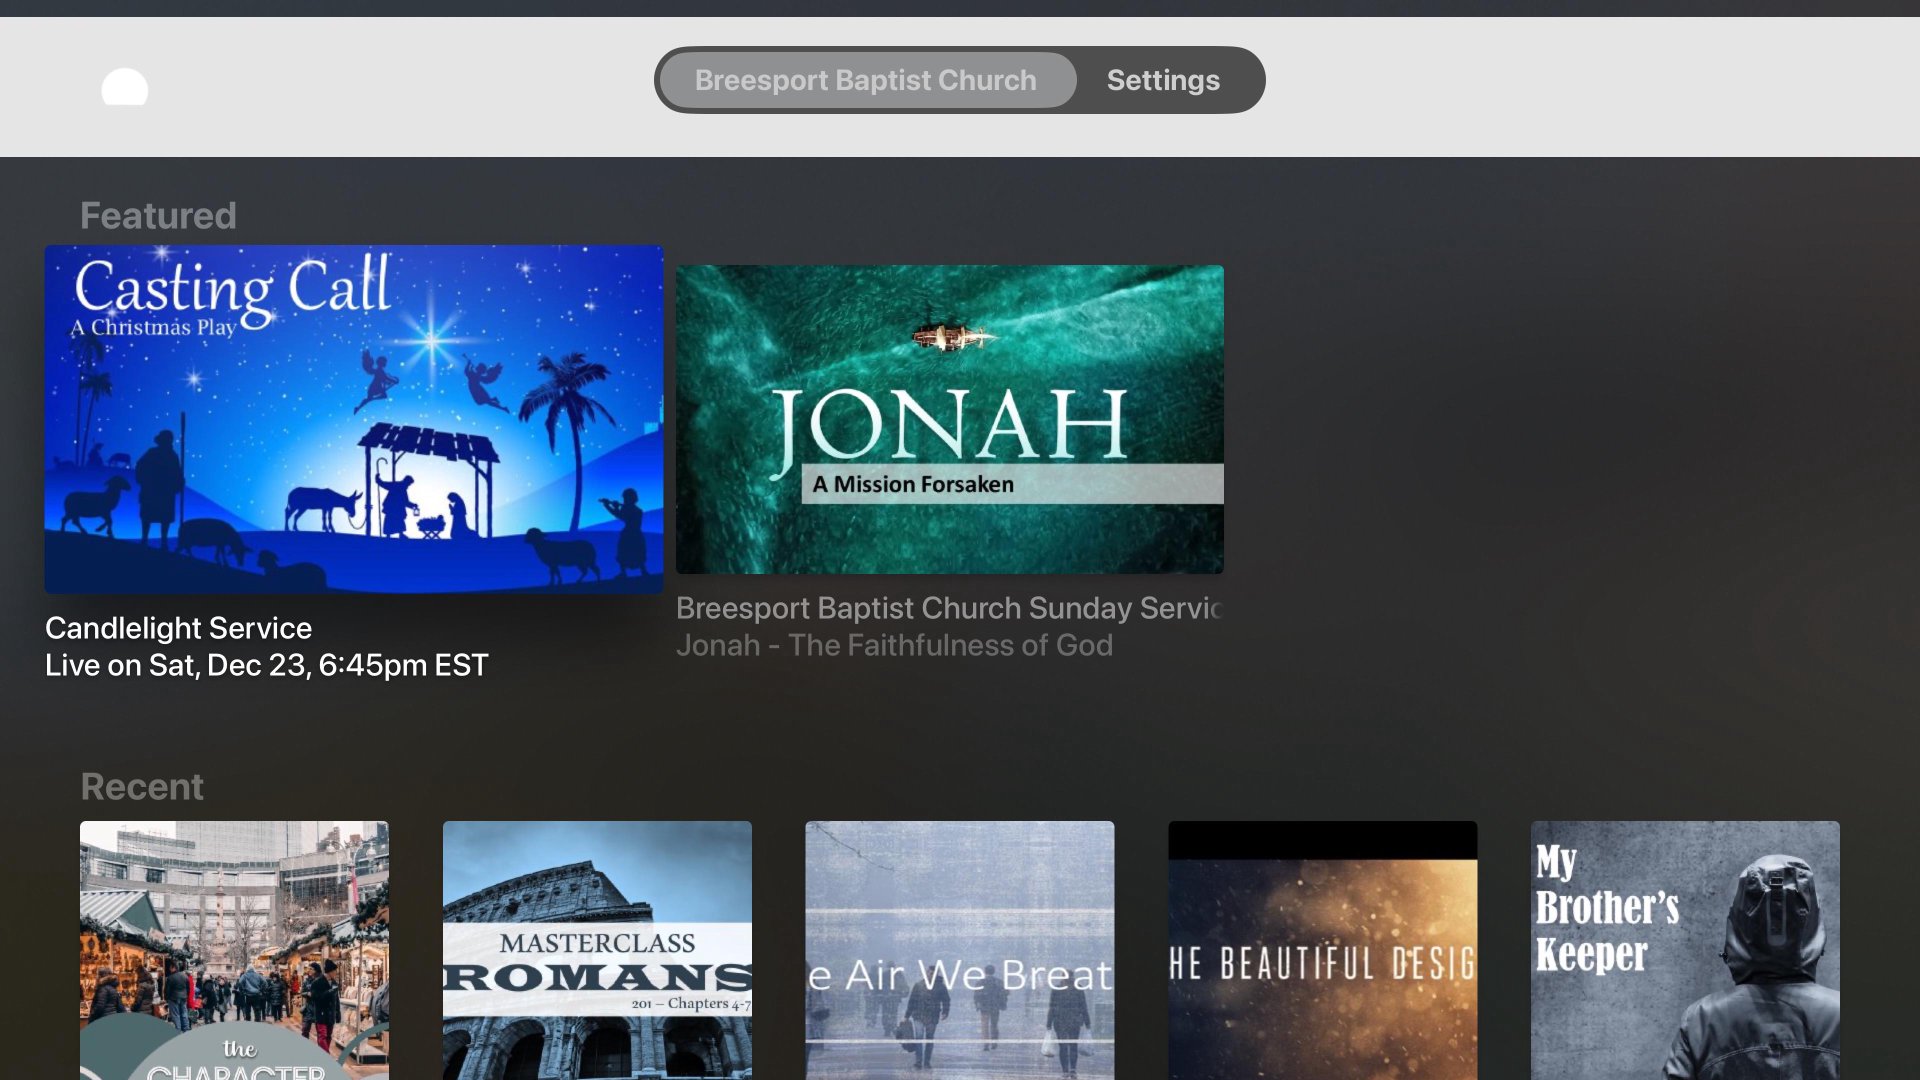Click the Featured section heading

point(158,216)
